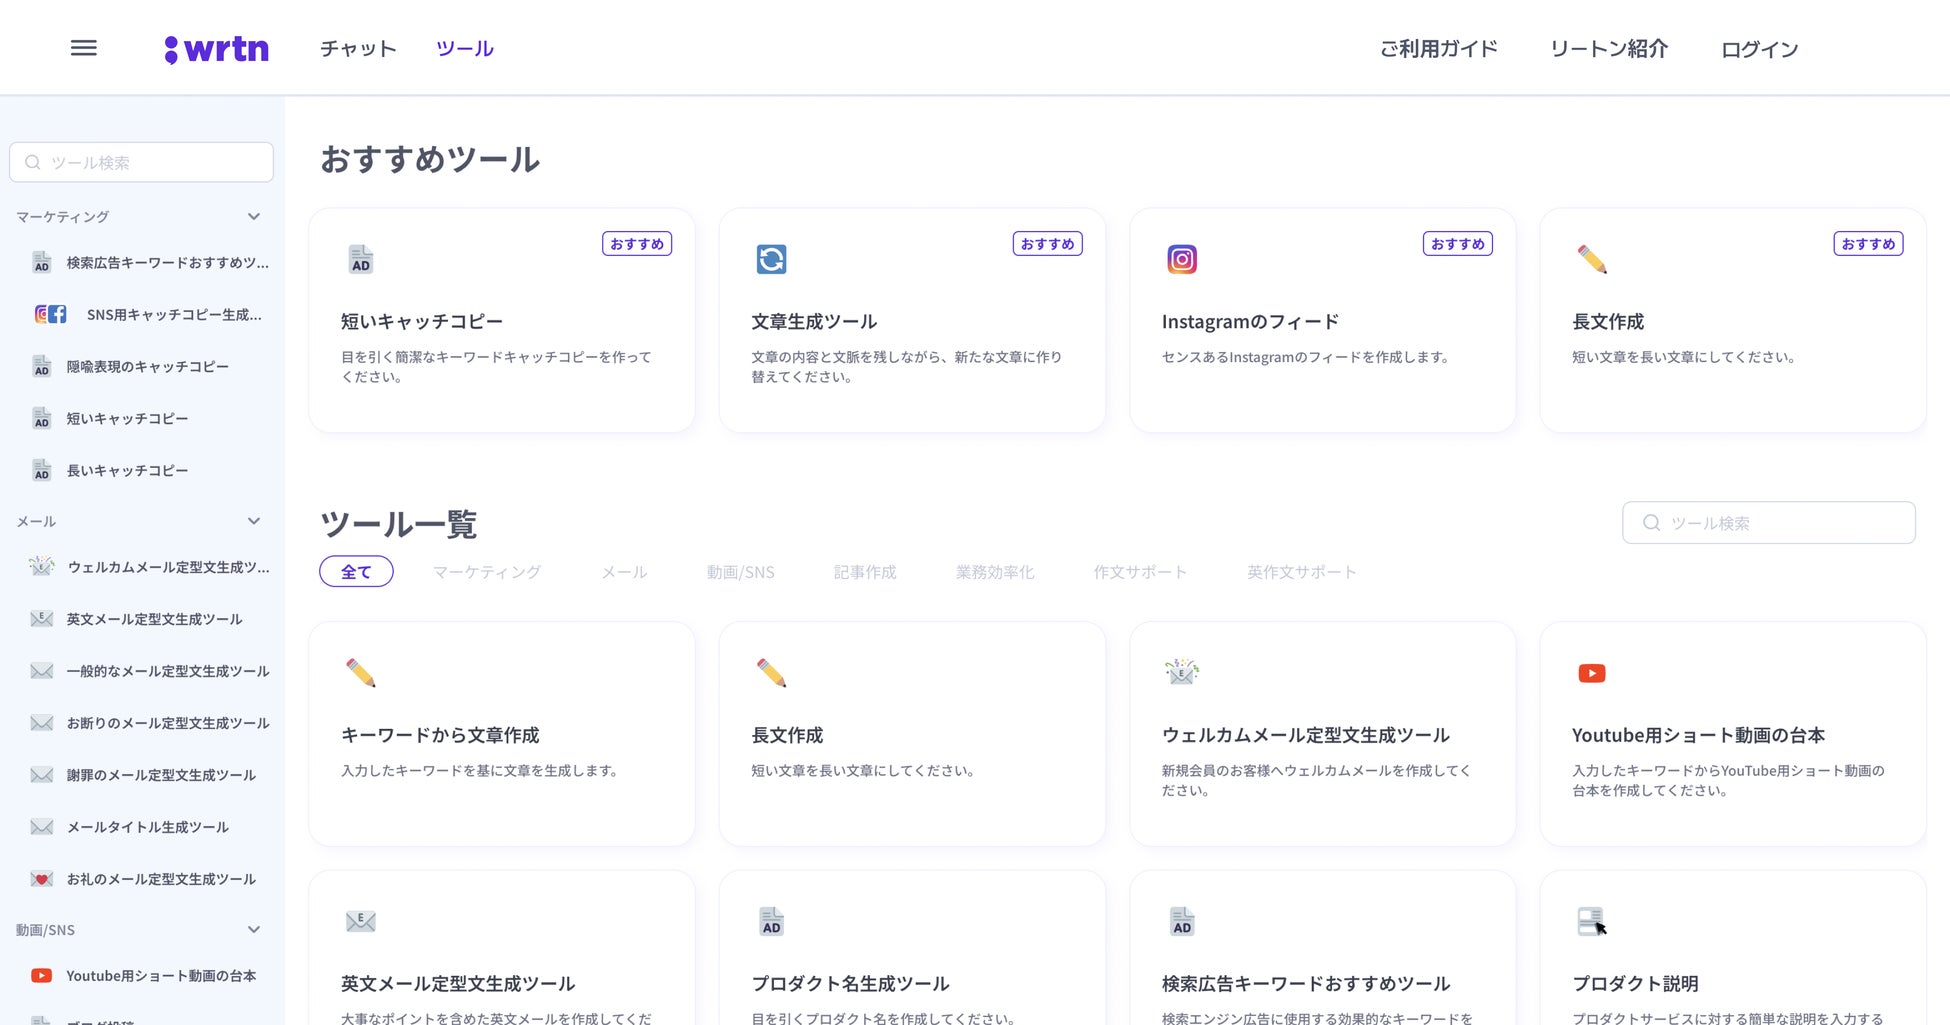
Task: Click the AD icon on 短いキャッチコピー recommended card
Action: click(x=361, y=259)
